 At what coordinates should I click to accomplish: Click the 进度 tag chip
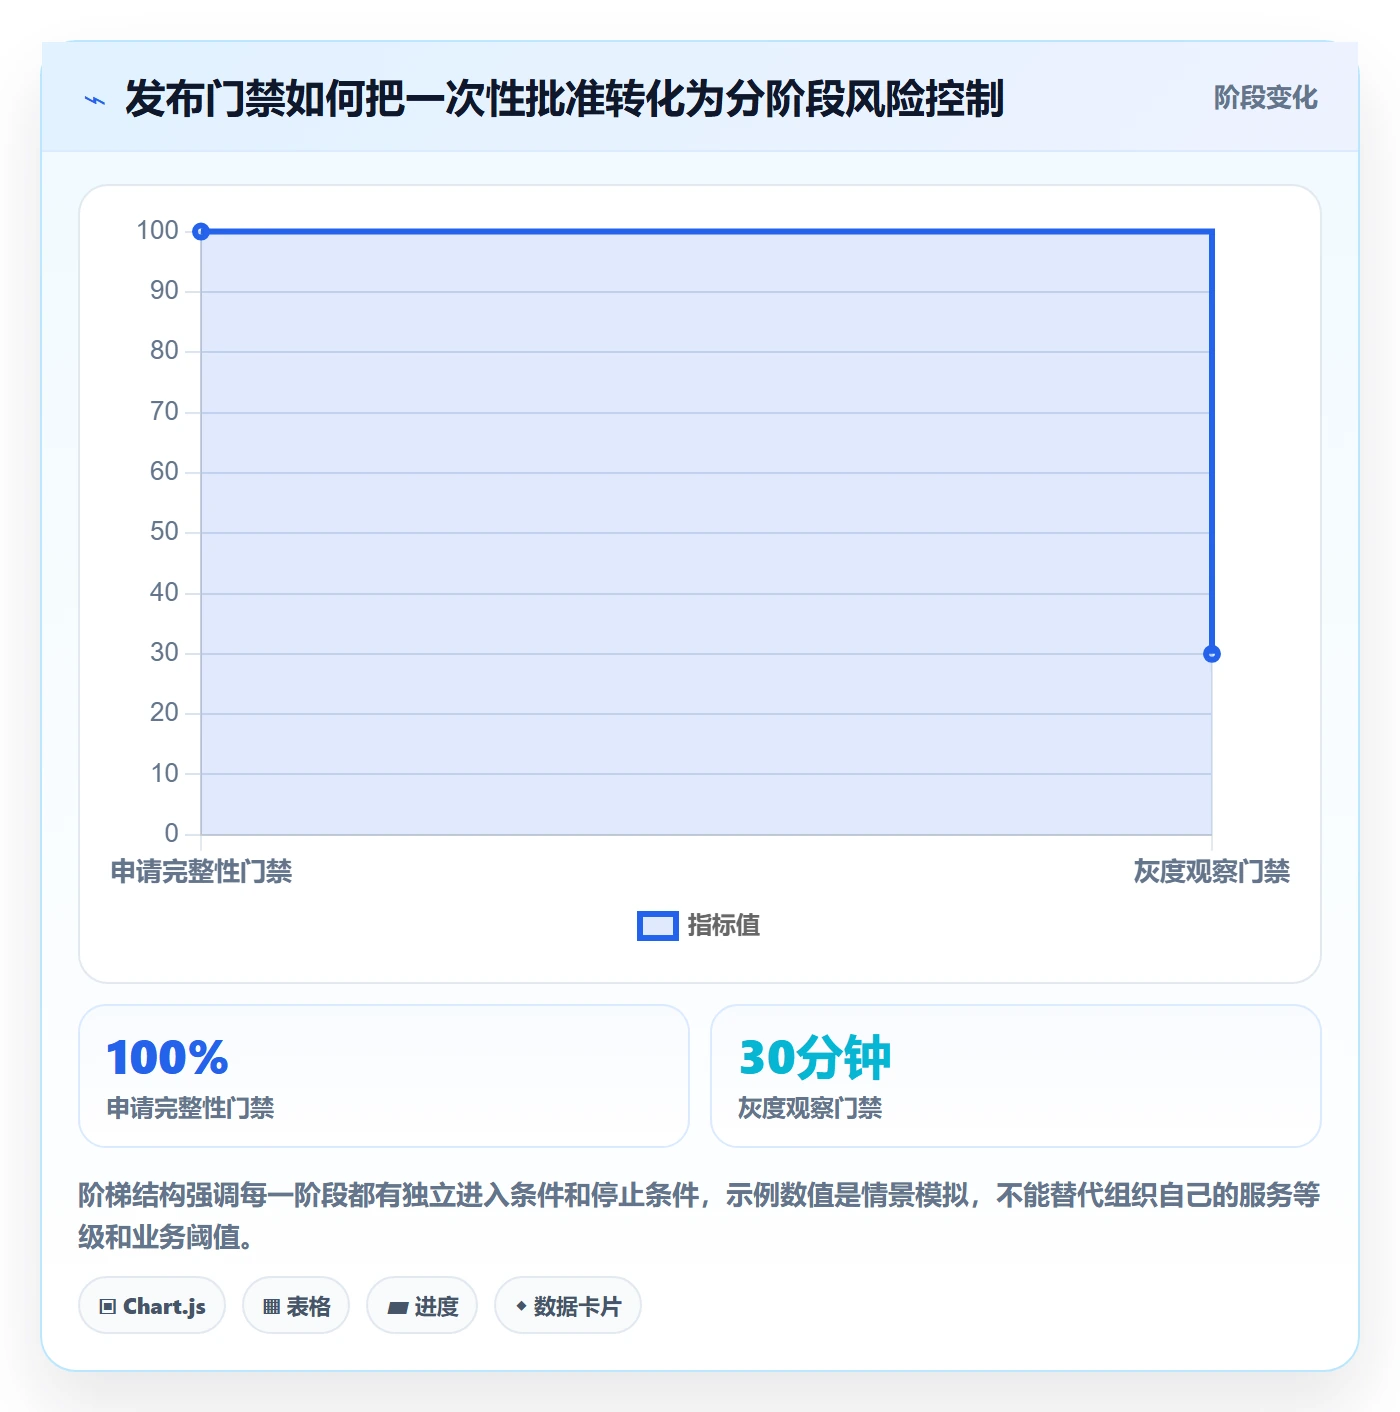(x=422, y=1306)
